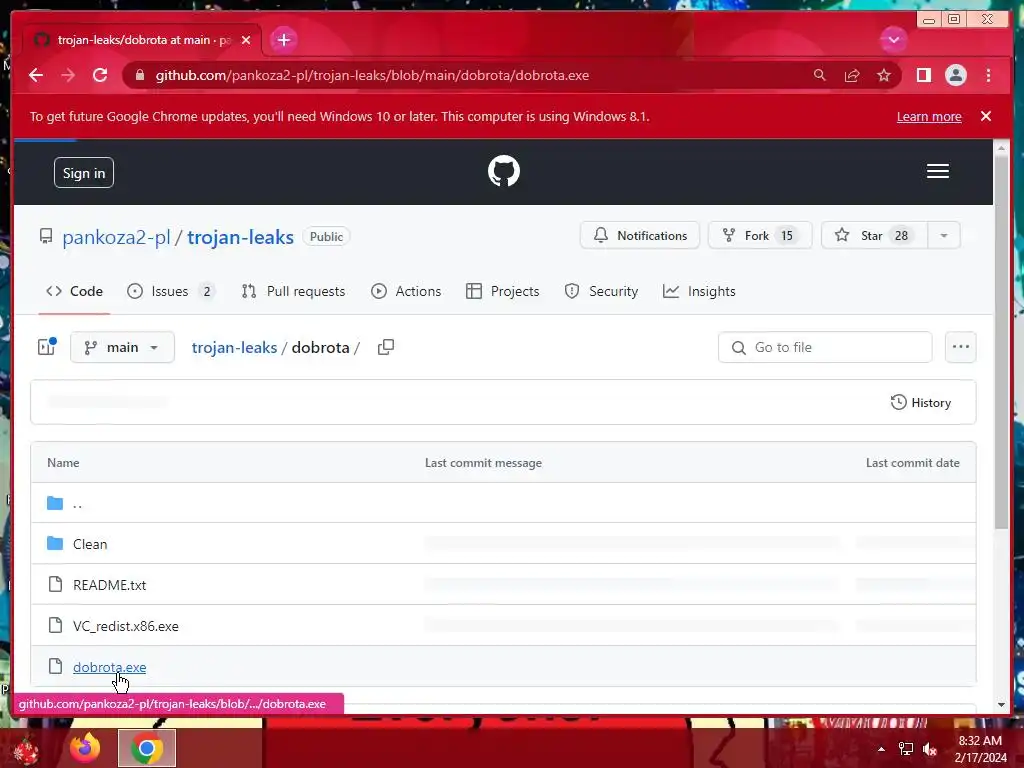Click the share page icon in address bar

tap(852, 75)
